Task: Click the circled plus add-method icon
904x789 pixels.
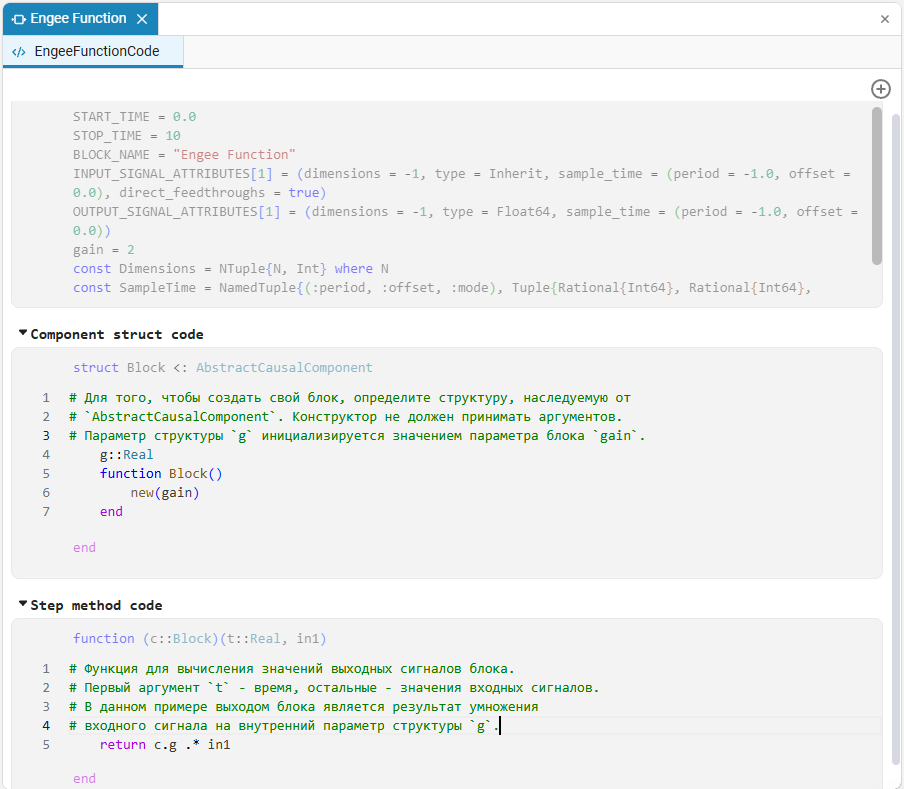Action: tap(880, 89)
